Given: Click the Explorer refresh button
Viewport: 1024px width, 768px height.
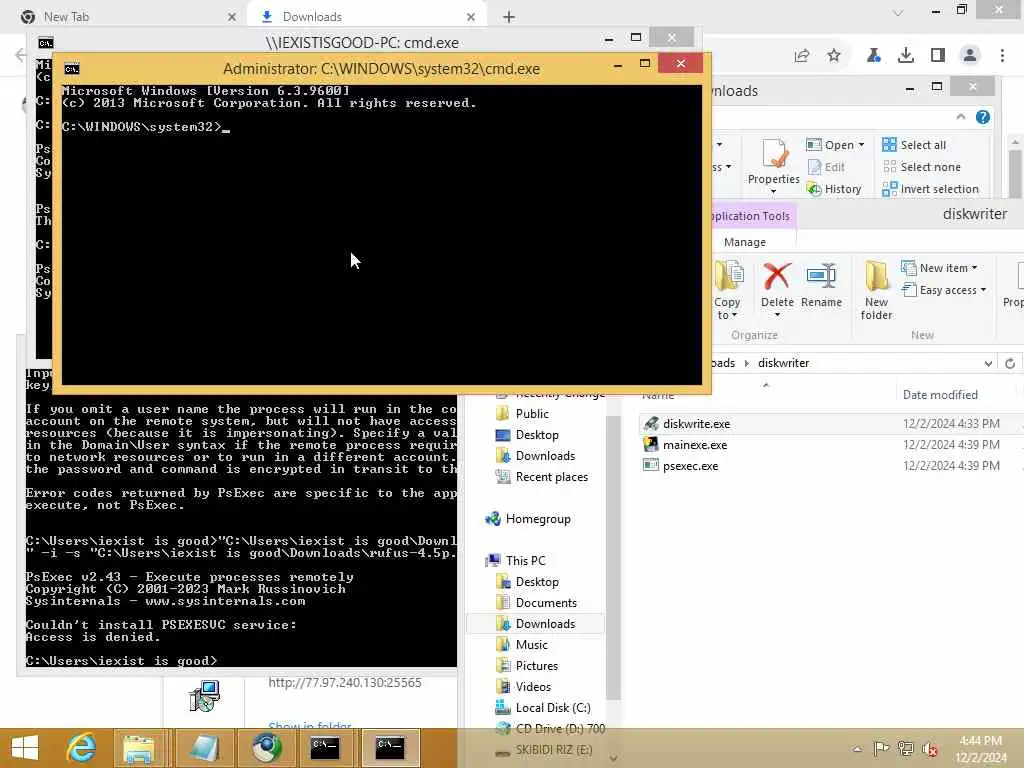Looking at the screenshot, I should point(1010,364).
